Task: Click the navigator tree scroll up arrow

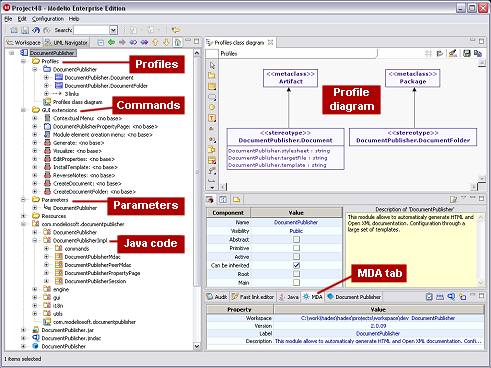Action: click(197, 53)
